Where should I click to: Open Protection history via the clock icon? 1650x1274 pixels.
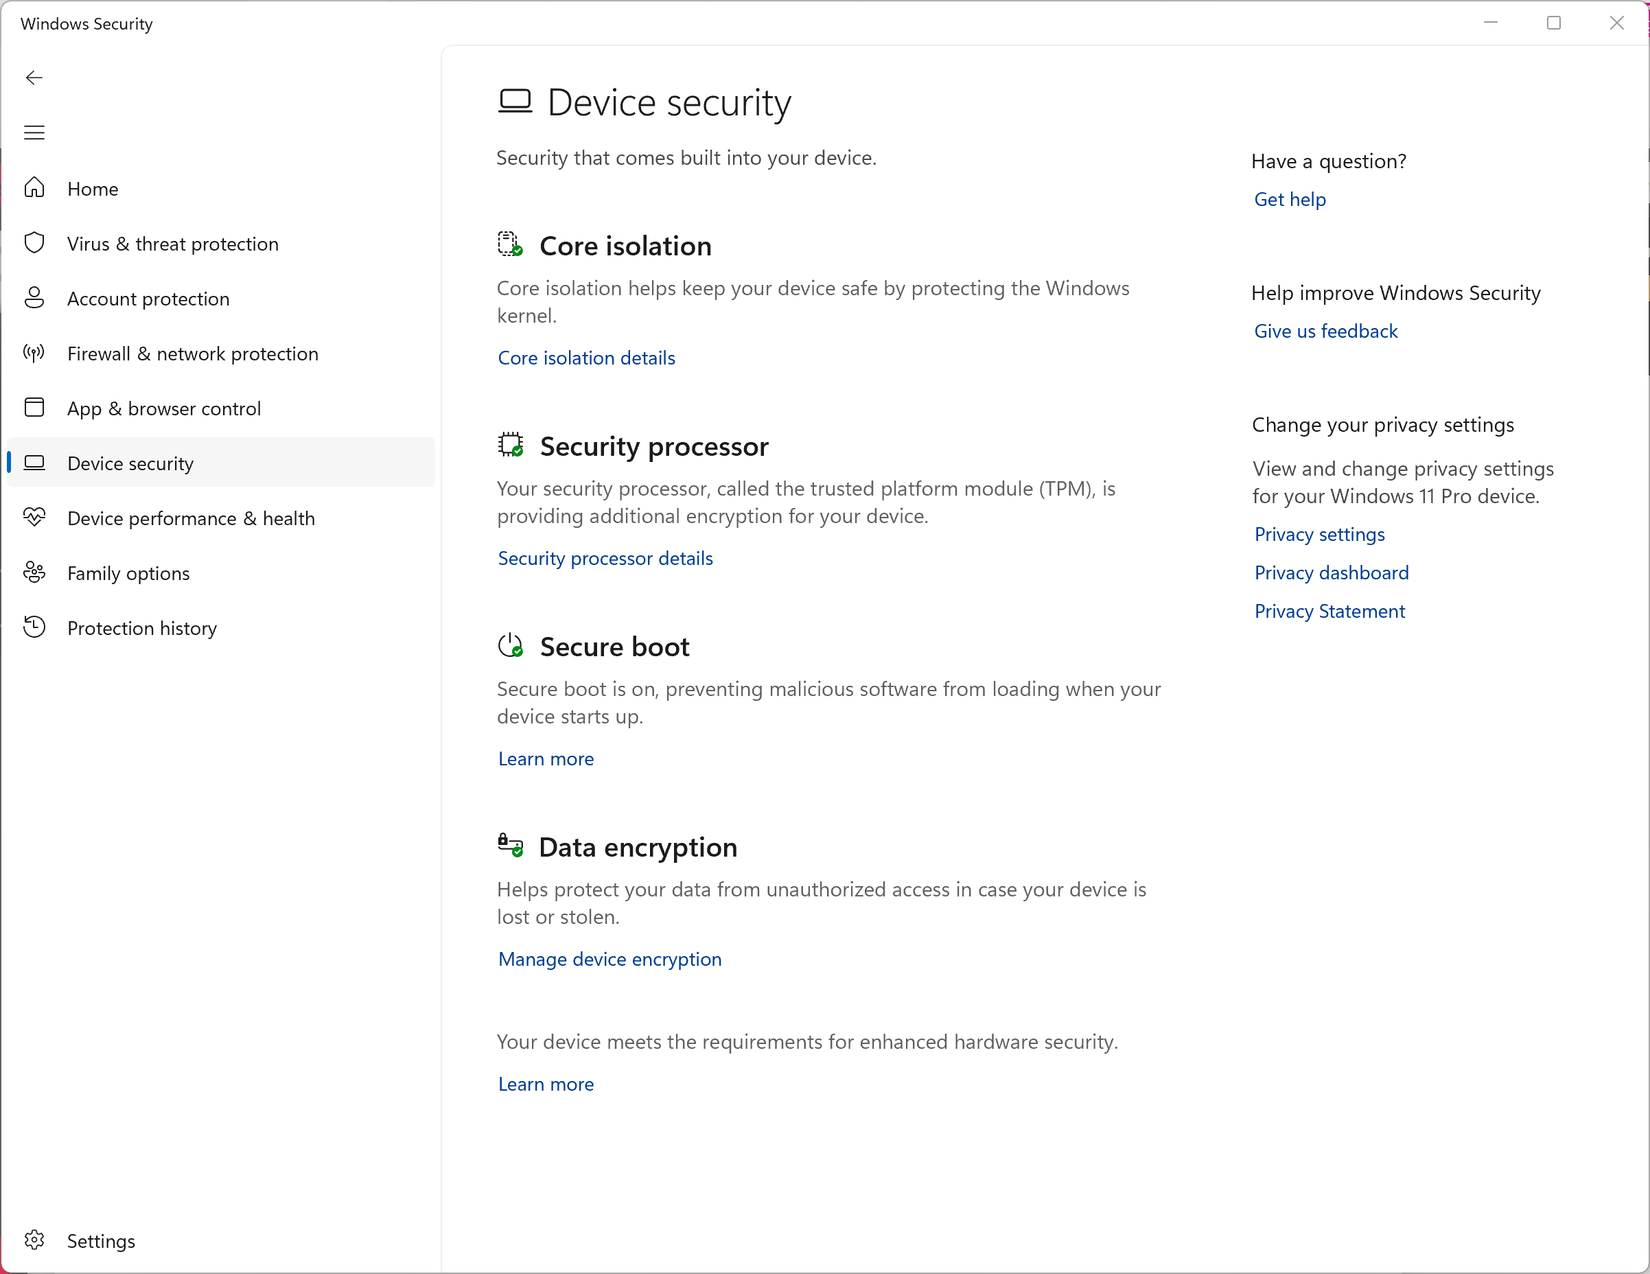pyautogui.click(x=34, y=627)
